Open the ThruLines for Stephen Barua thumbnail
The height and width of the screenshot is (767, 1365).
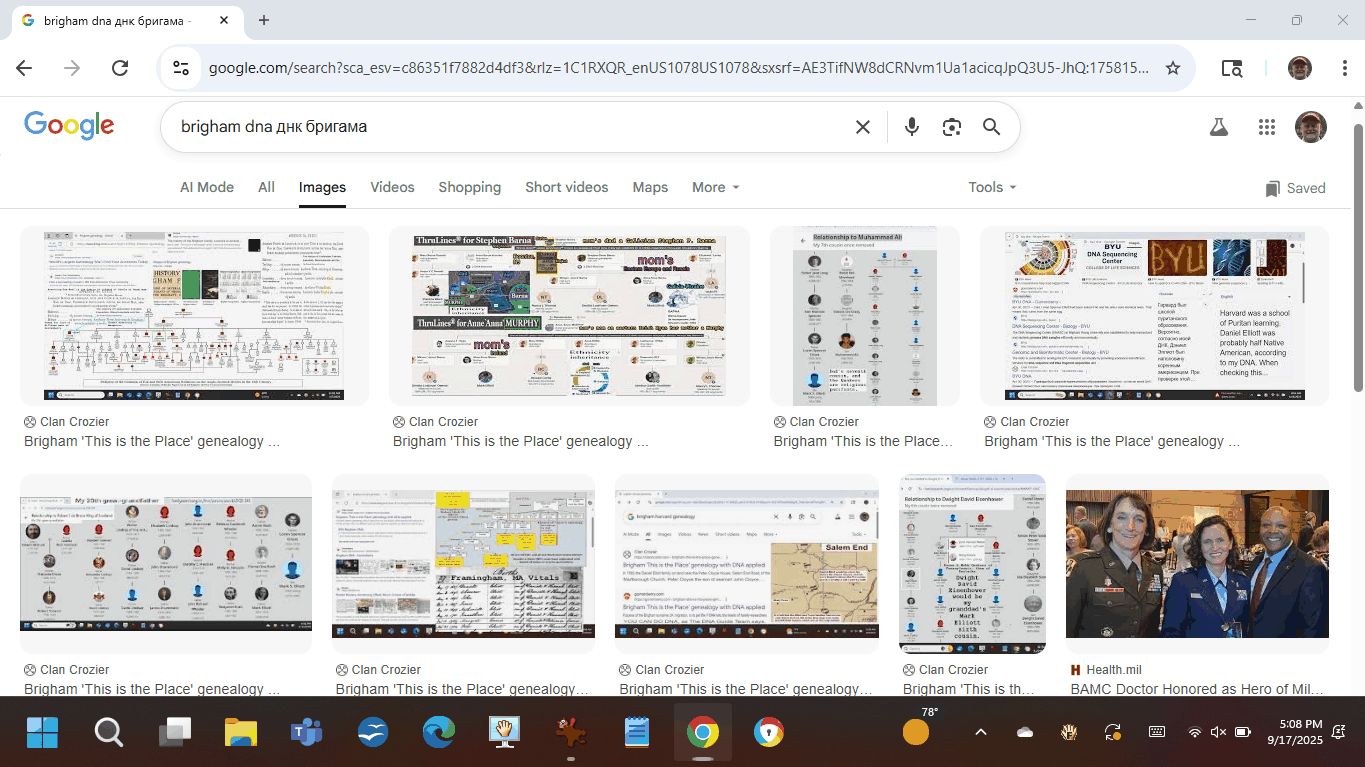569,316
